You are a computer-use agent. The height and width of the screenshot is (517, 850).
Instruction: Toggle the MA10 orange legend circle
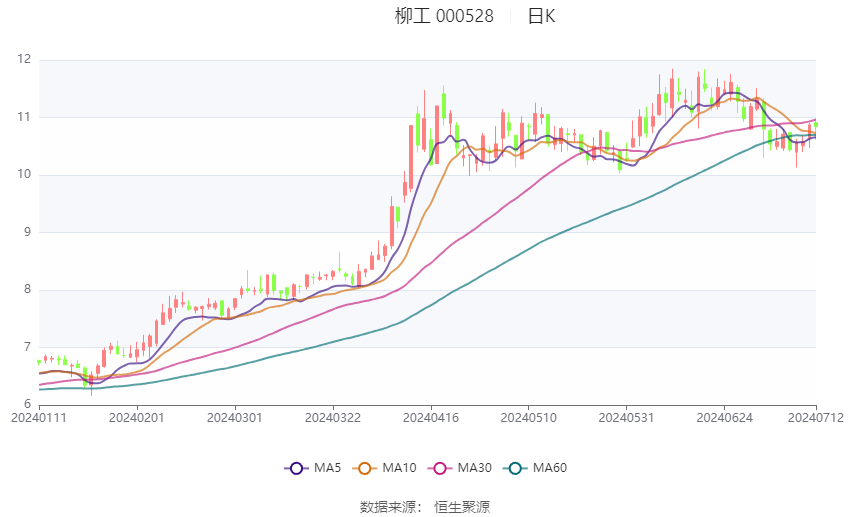pos(364,468)
